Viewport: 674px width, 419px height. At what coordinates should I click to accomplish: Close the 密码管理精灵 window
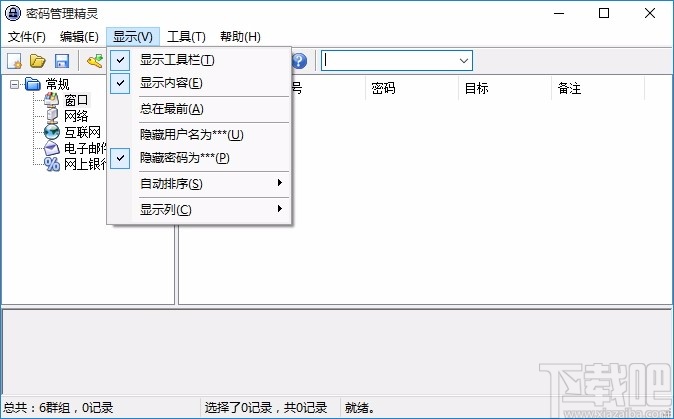(650, 13)
